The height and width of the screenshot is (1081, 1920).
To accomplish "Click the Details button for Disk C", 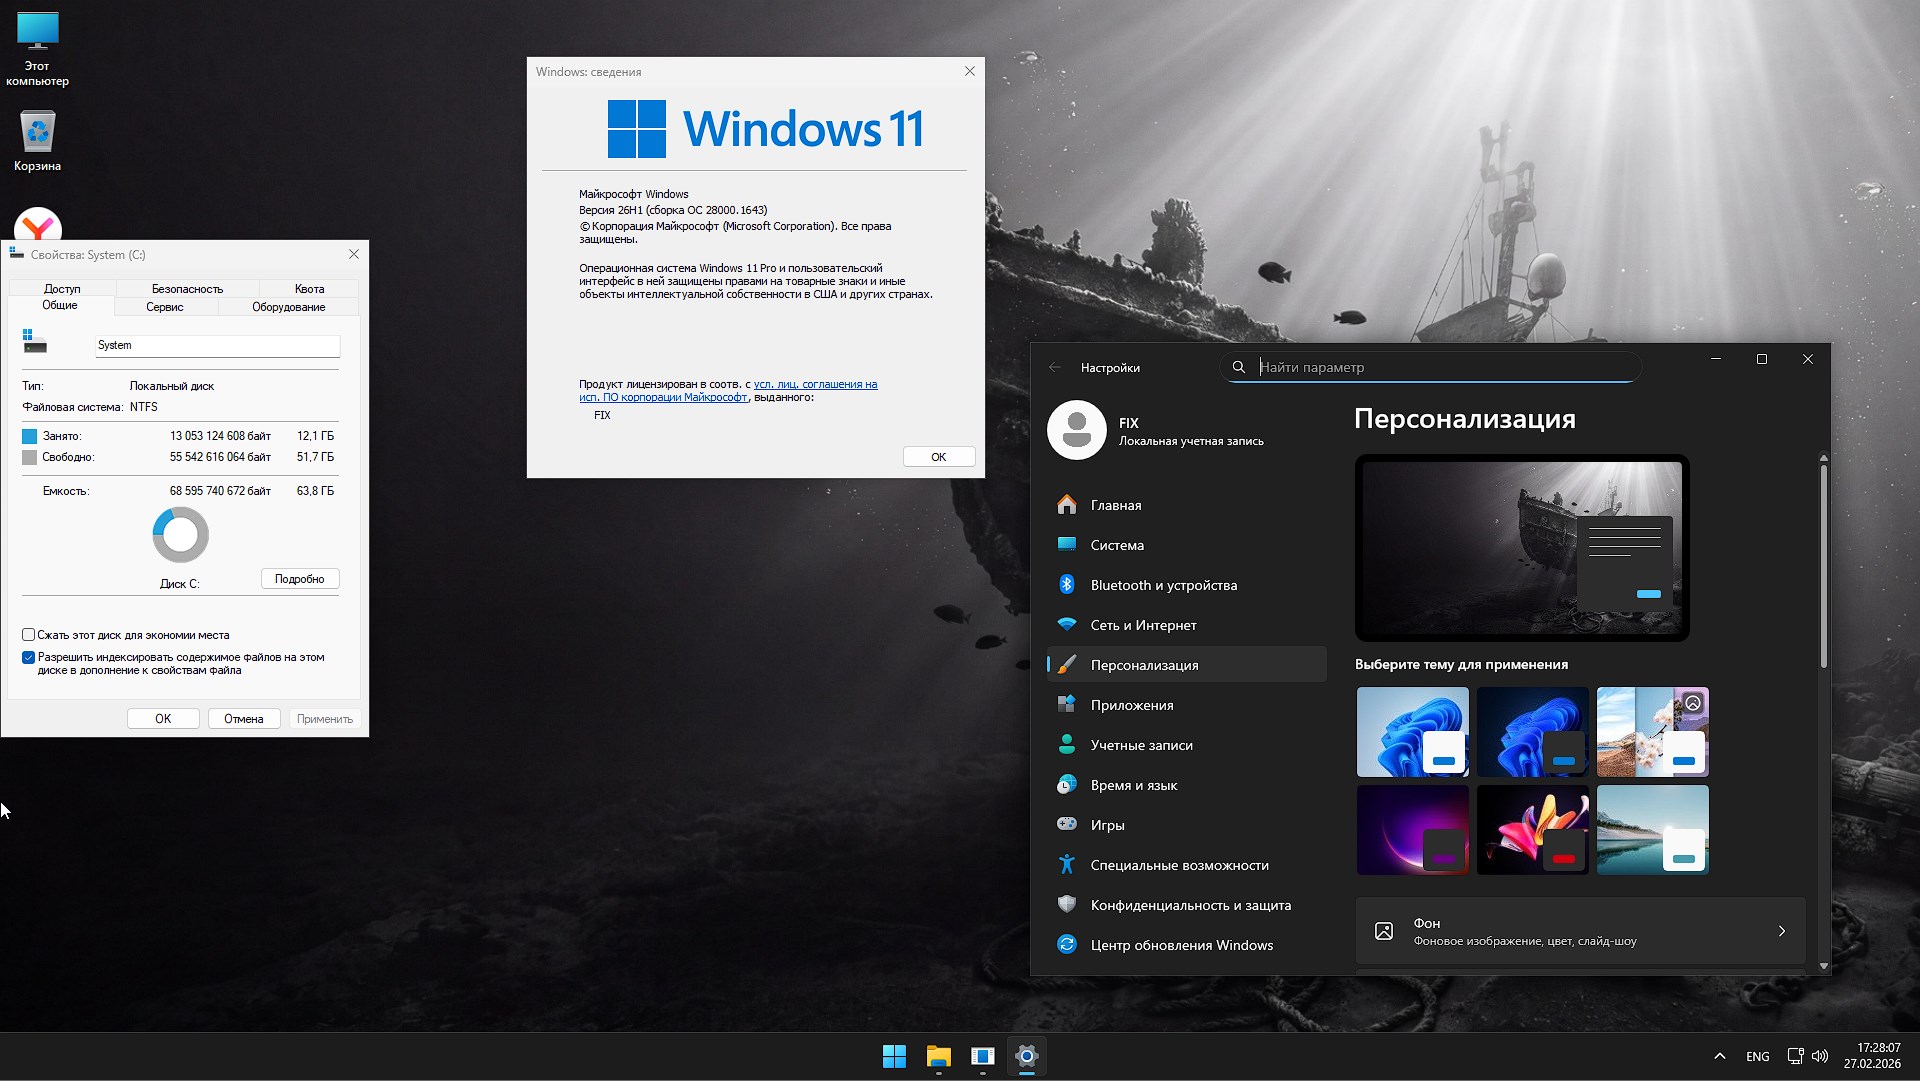I will 300,579.
